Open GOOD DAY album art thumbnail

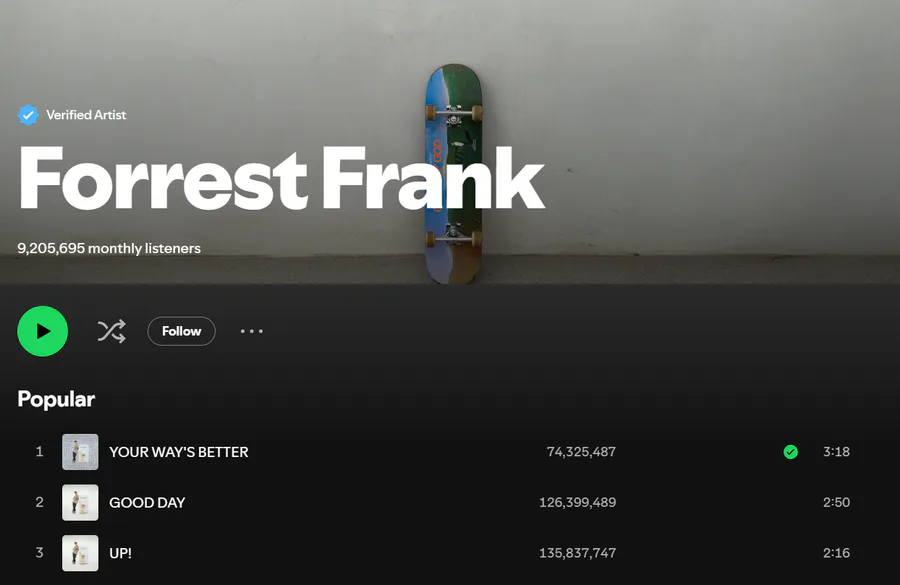point(80,502)
